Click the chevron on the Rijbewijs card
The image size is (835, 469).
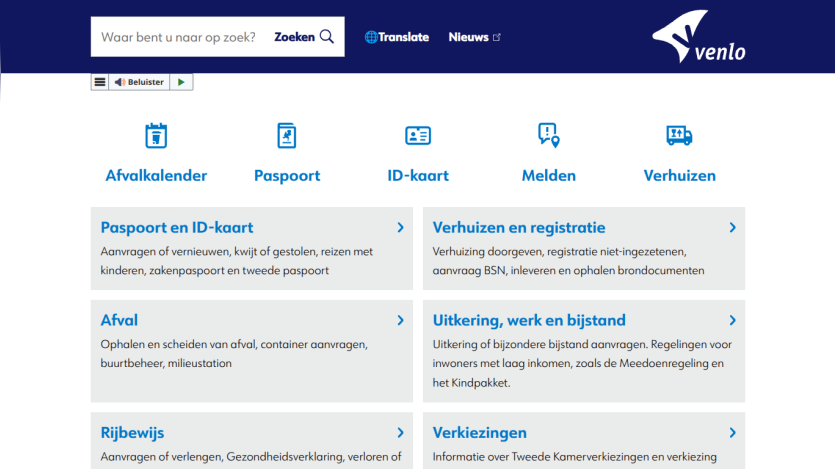click(x=400, y=432)
